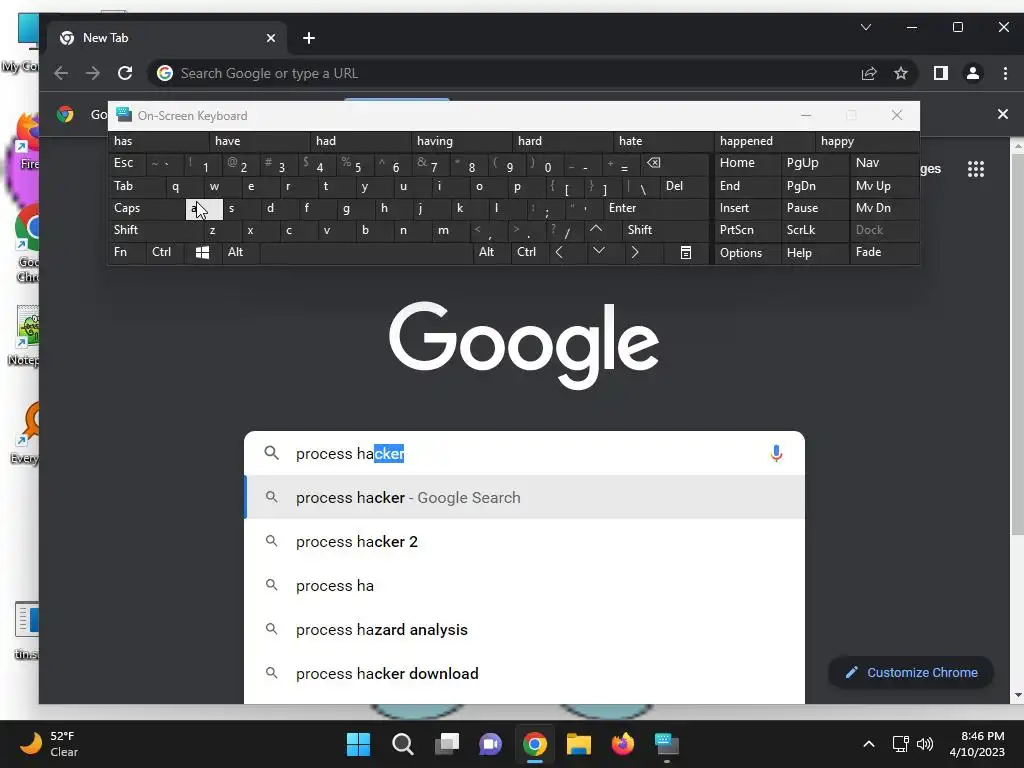The height and width of the screenshot is (768, 1024).
Task: Open the weather widget showing 52°F
Action: [49, 744]
